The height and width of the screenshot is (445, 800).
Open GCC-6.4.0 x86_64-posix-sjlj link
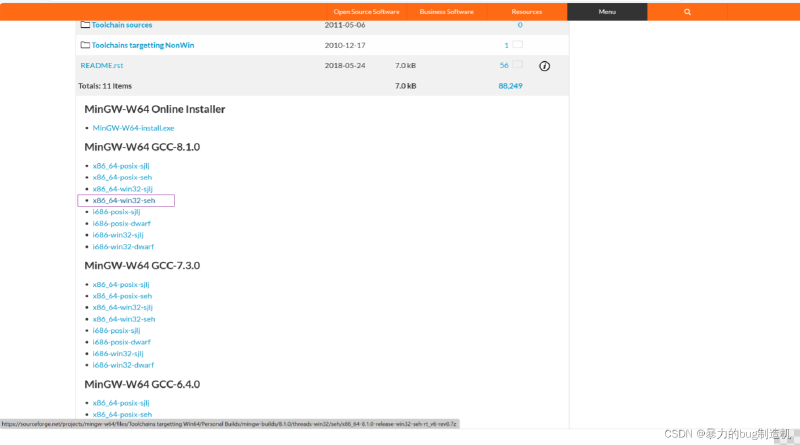point(121,403)
